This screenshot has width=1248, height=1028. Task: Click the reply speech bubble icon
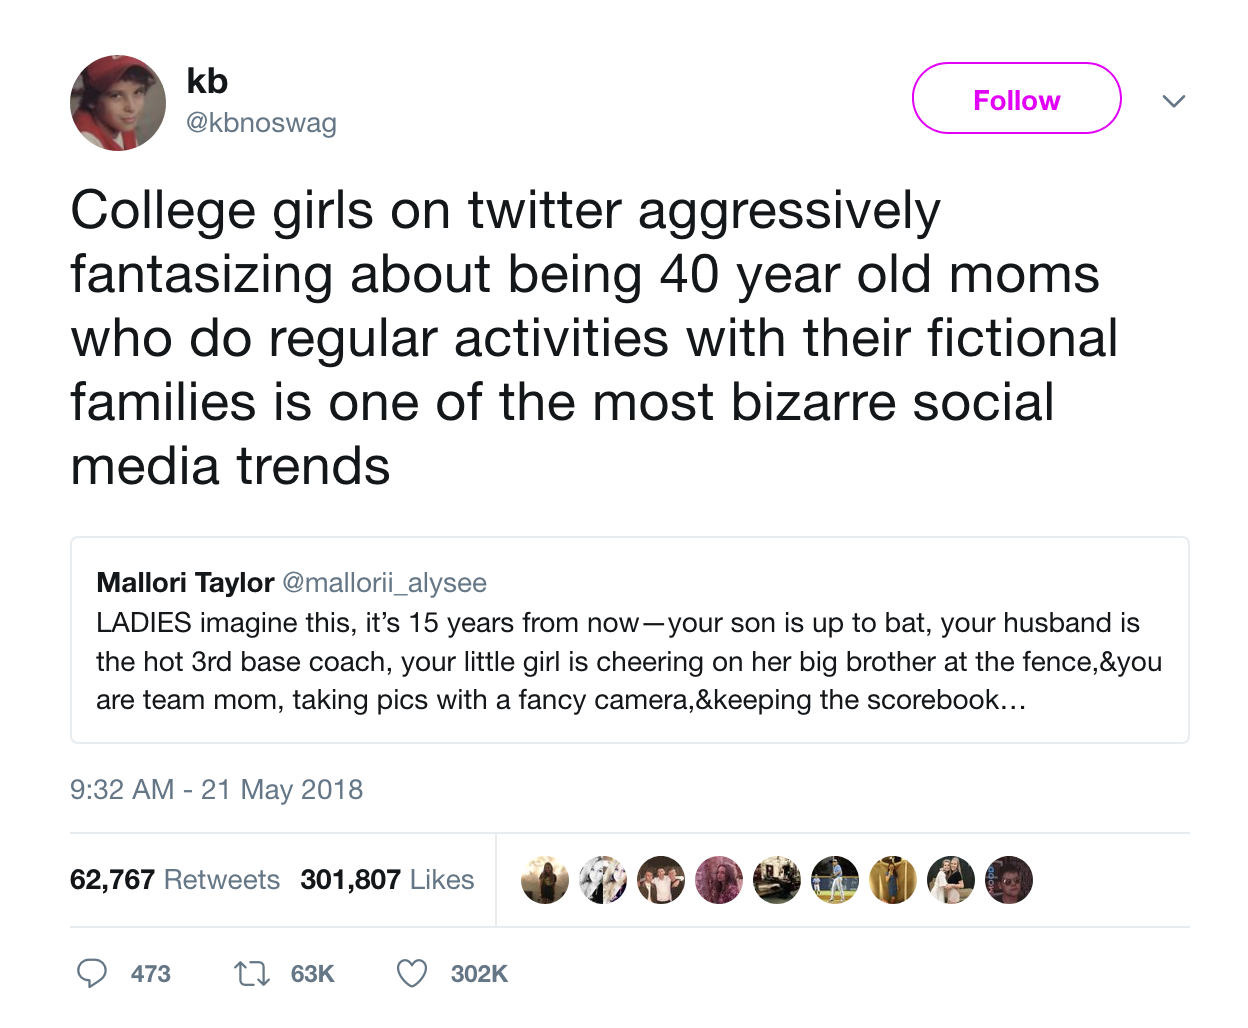[92, 973]
